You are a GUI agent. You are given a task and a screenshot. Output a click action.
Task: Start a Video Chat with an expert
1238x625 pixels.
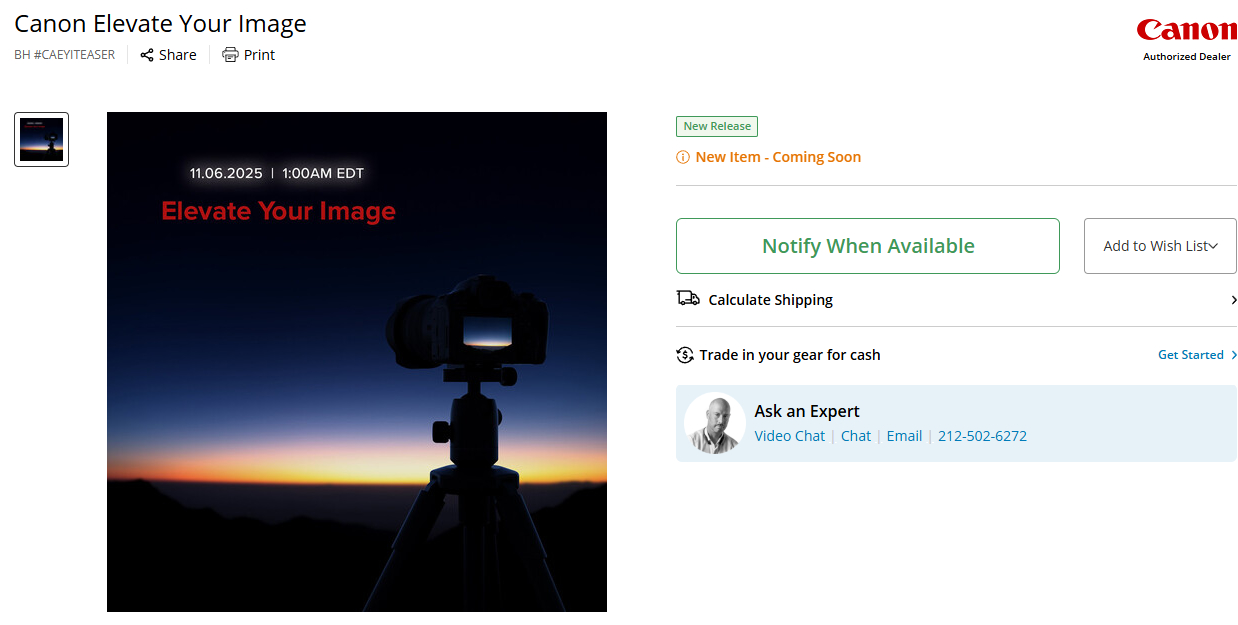point(789,436)
